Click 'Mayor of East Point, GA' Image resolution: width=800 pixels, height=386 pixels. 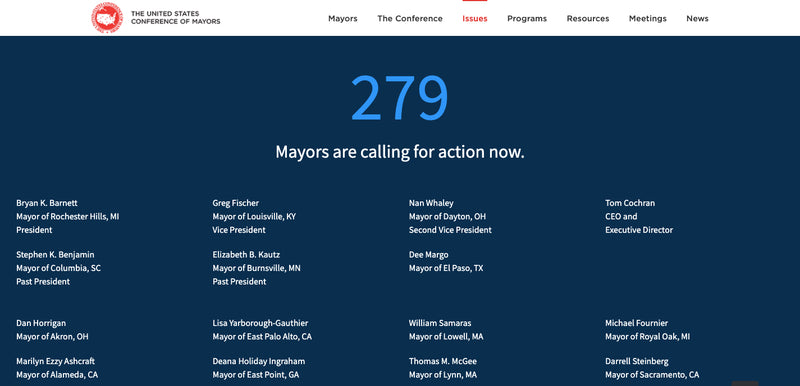[x=256, y=375]
